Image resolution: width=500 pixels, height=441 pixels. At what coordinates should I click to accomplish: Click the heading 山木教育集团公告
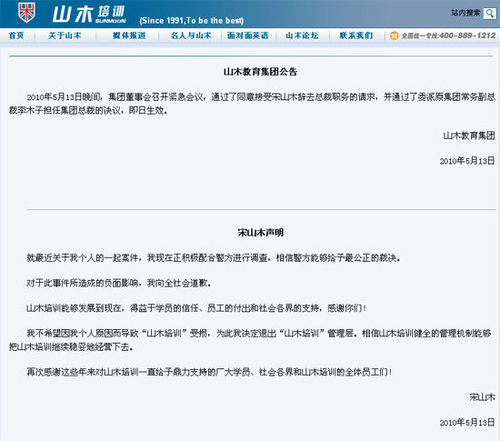tap(260, 72)
